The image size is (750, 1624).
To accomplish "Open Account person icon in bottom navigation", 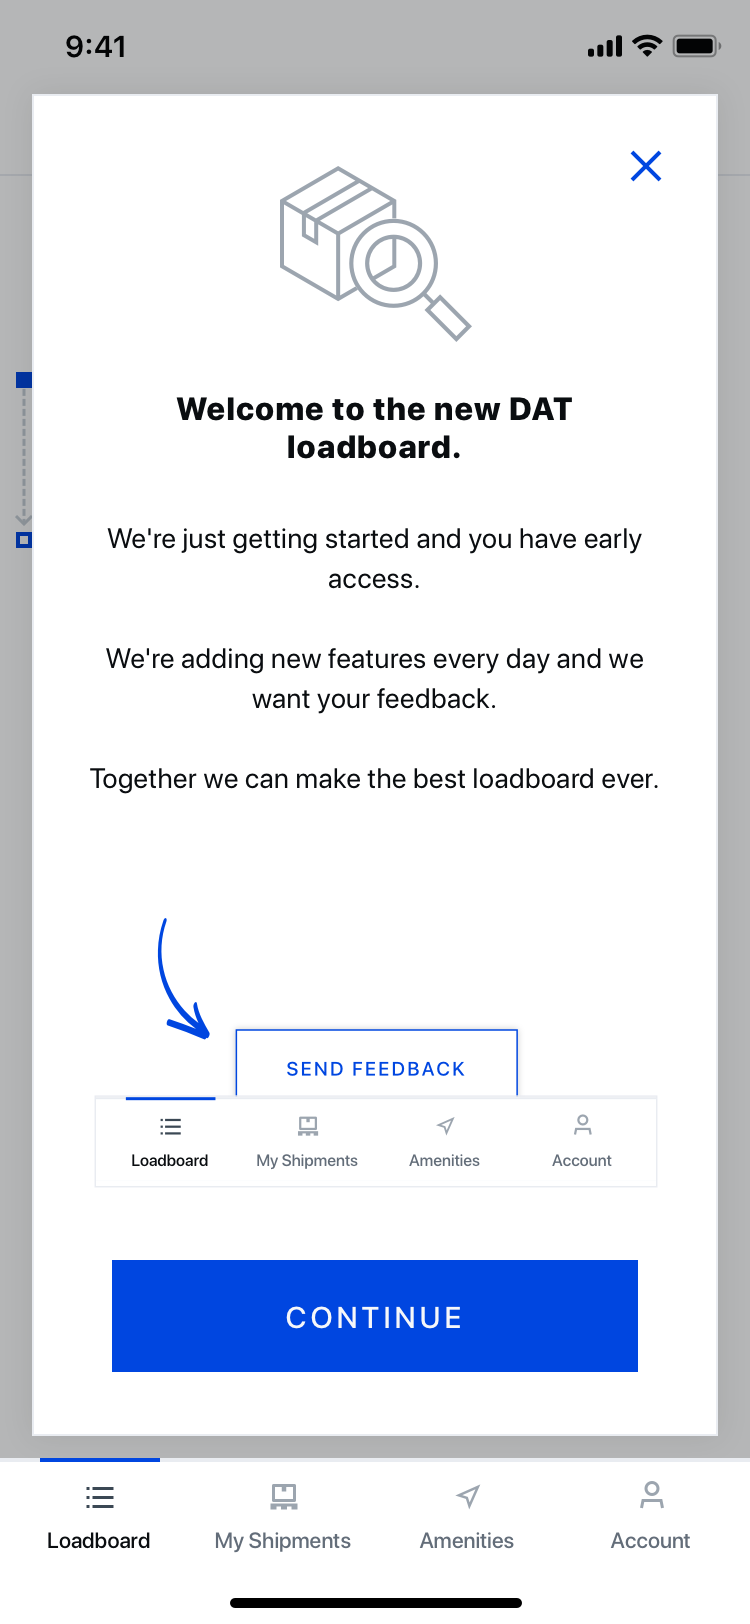I will pos(651,1495).
